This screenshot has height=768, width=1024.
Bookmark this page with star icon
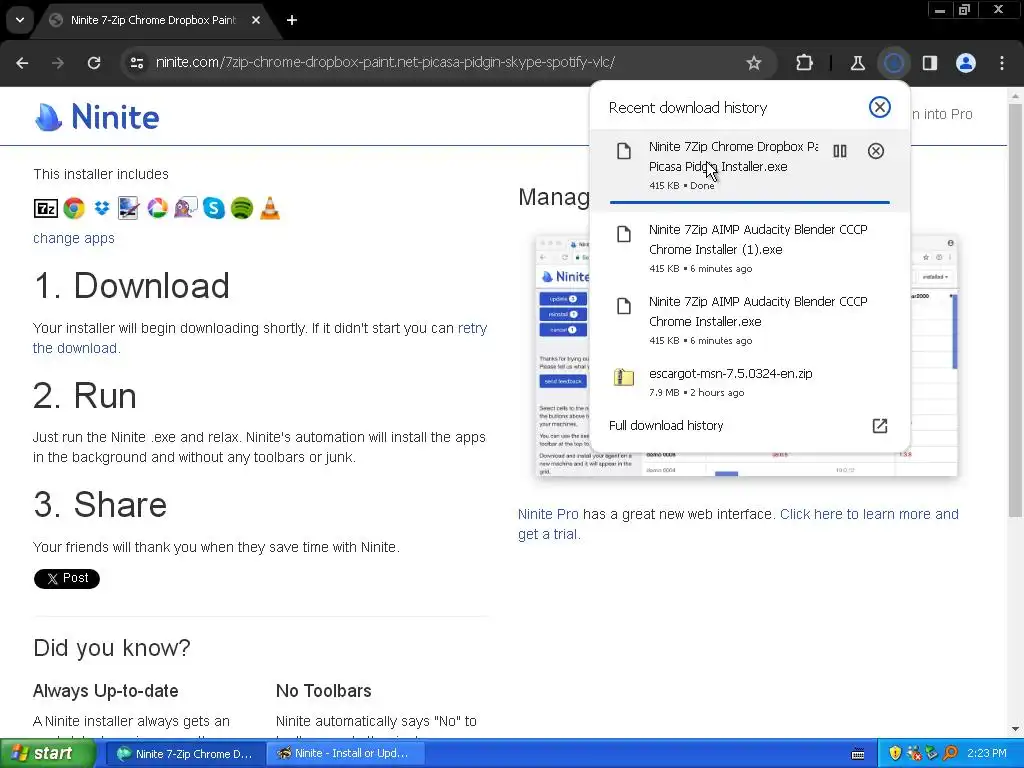(754, 63)
